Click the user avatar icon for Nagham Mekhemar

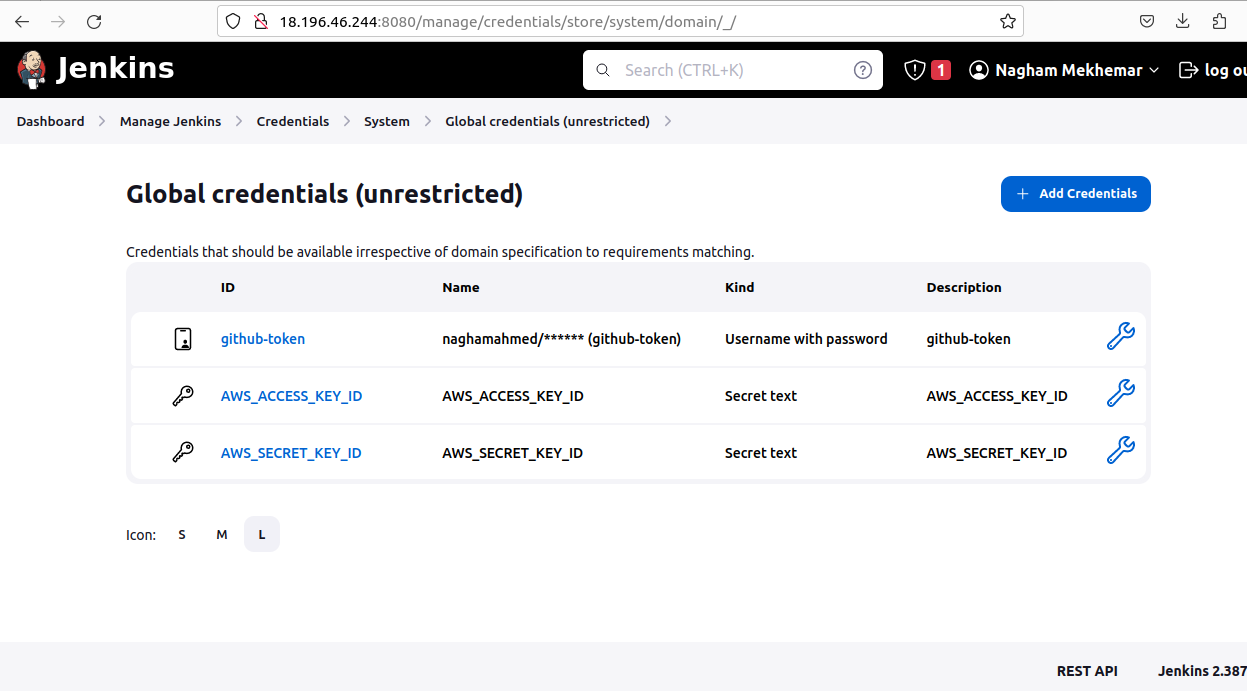pyautogui.click(x=979, y=70)
